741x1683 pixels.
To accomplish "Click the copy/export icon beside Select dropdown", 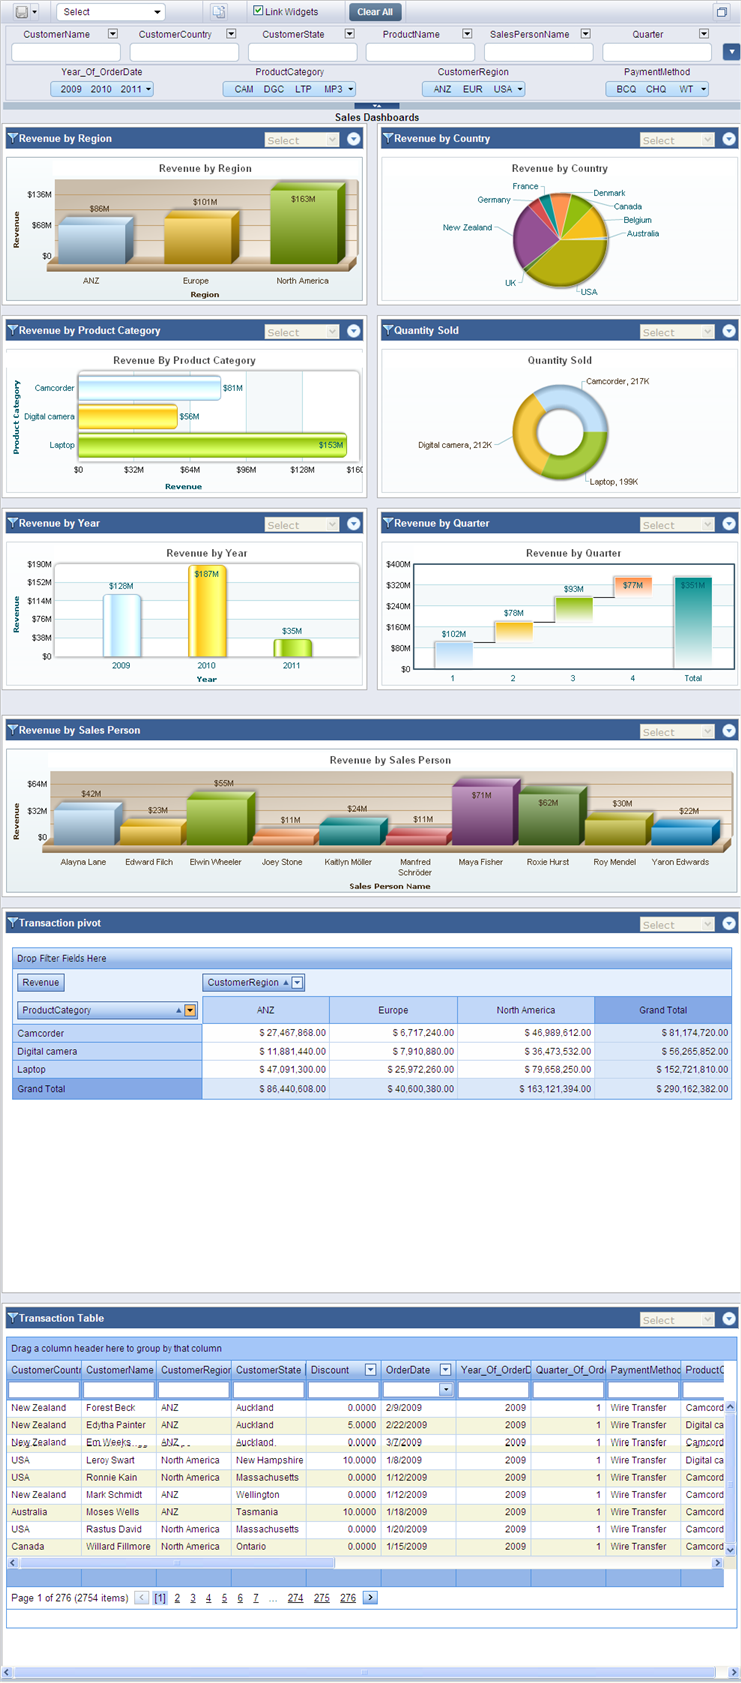I will [219, 12].
